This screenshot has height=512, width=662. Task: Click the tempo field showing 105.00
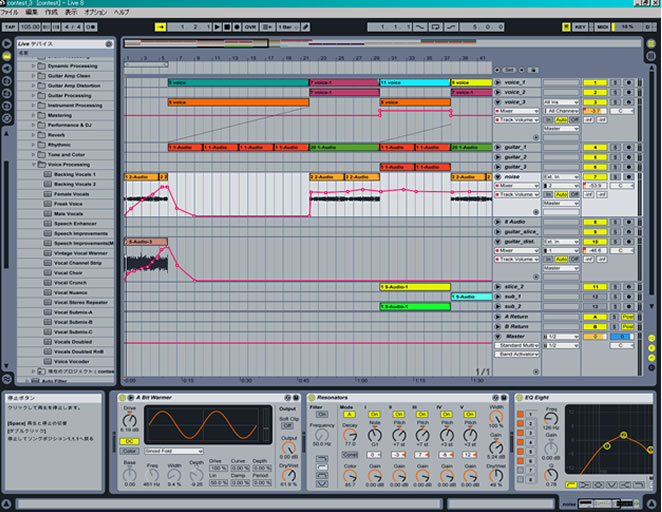click(x=30, y=27)
